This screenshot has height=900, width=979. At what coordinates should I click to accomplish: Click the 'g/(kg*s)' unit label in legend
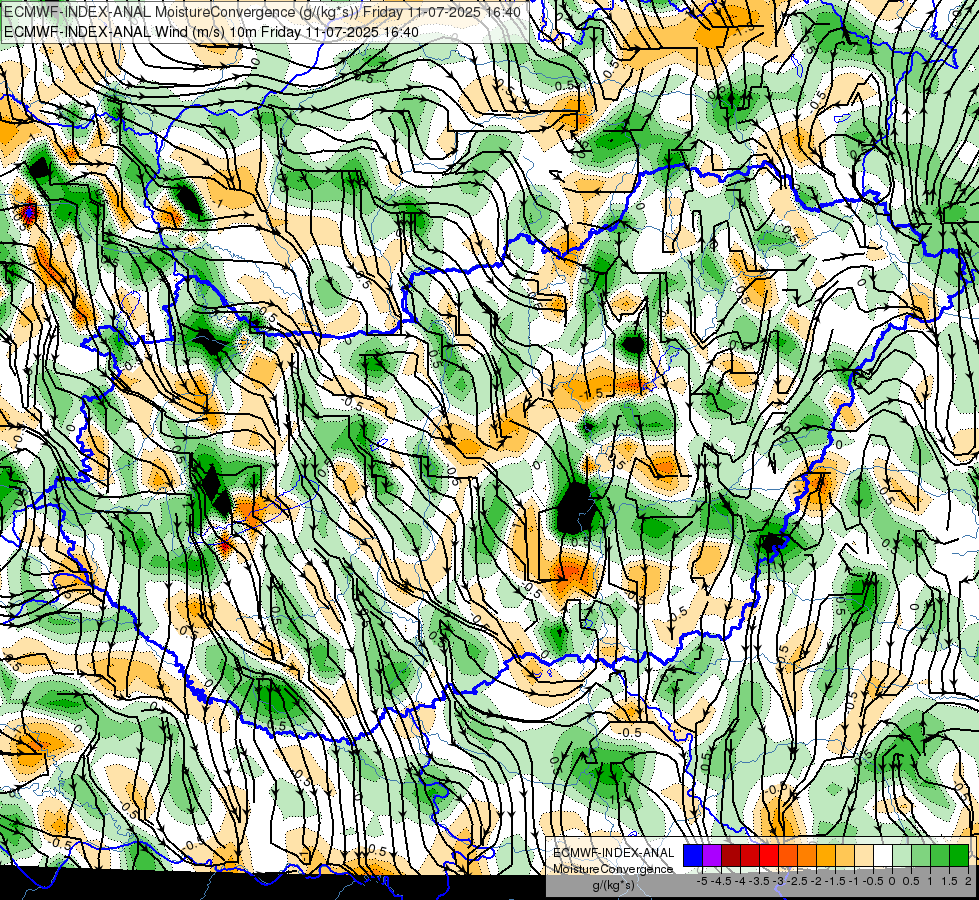pyautogui.click(x=614, y=886)
